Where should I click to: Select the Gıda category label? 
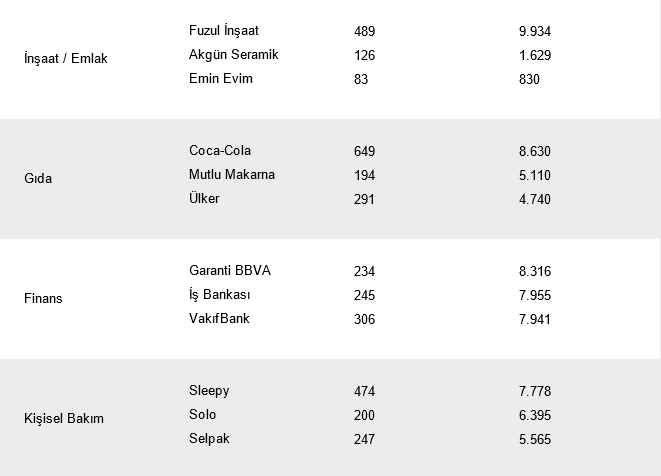pyautogui.click(x=39, y=179)
